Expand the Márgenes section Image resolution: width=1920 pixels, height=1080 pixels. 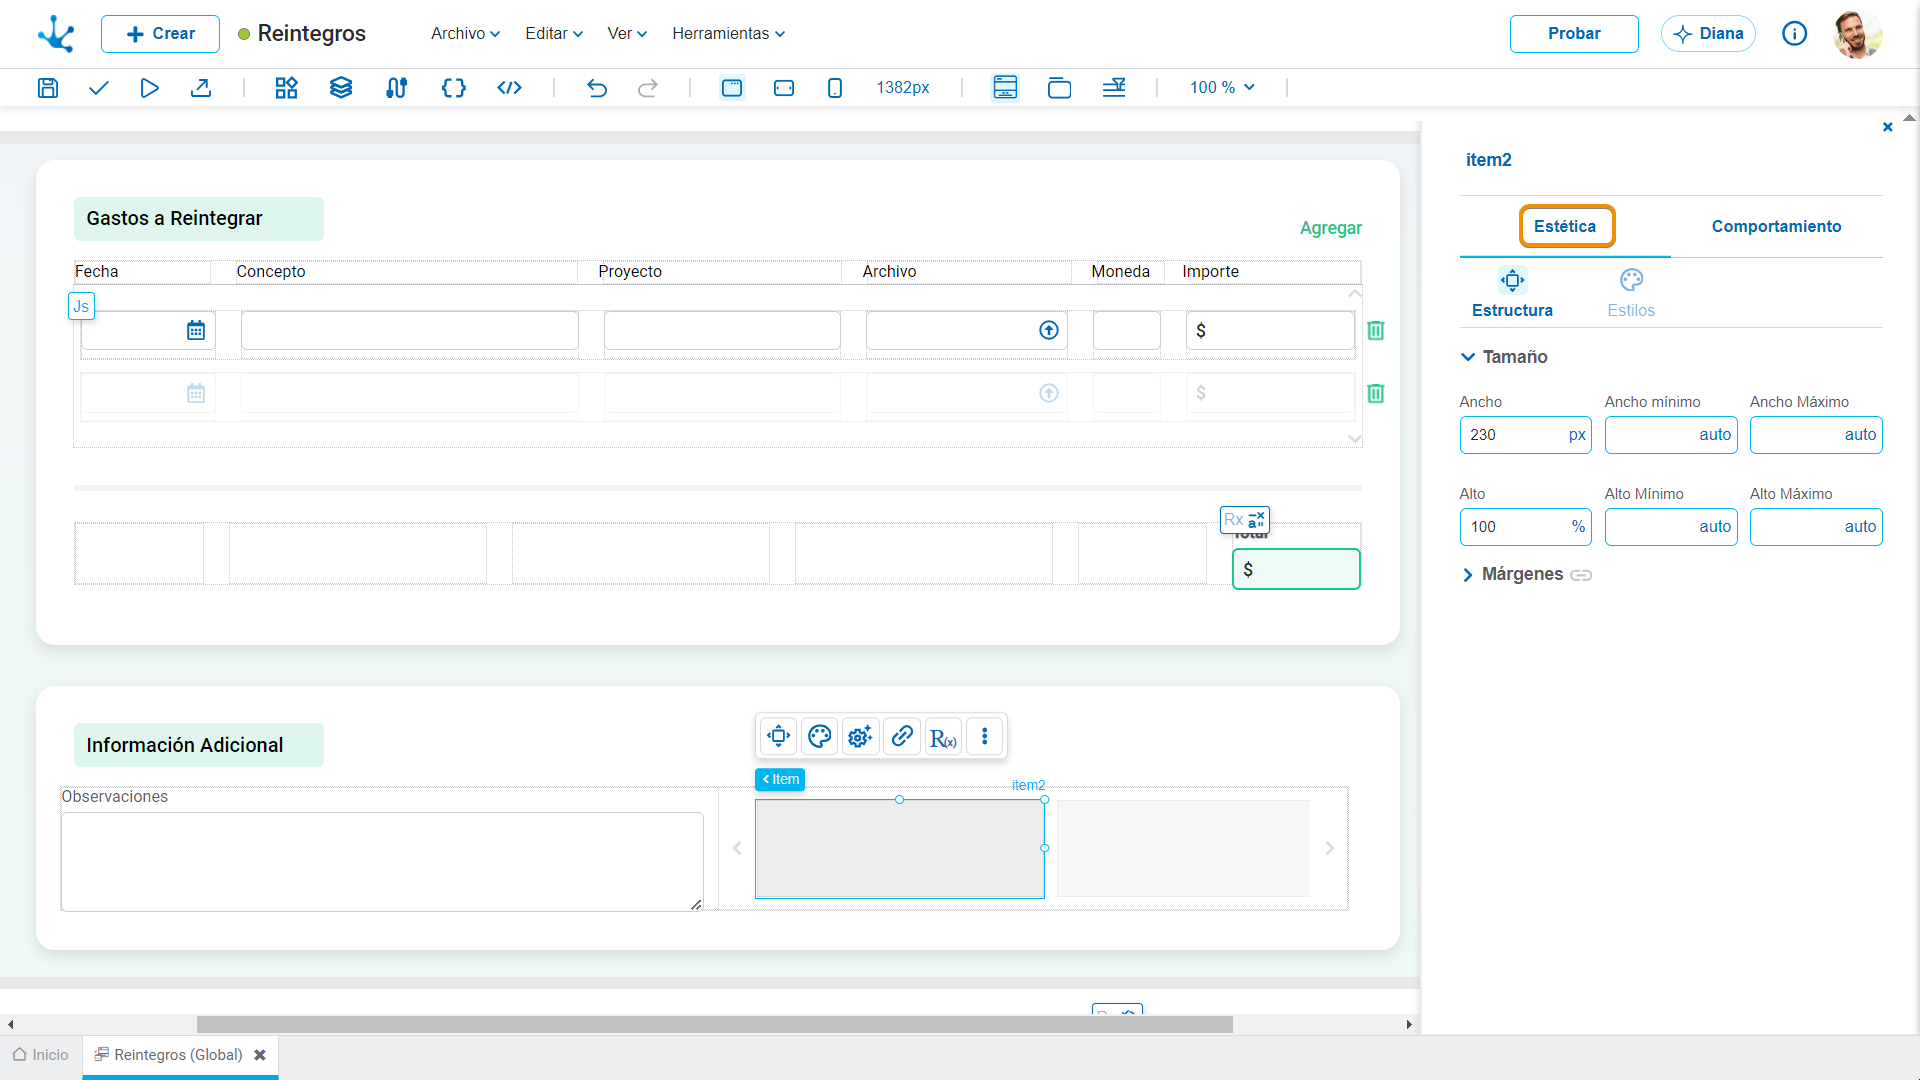point(1512,574)
